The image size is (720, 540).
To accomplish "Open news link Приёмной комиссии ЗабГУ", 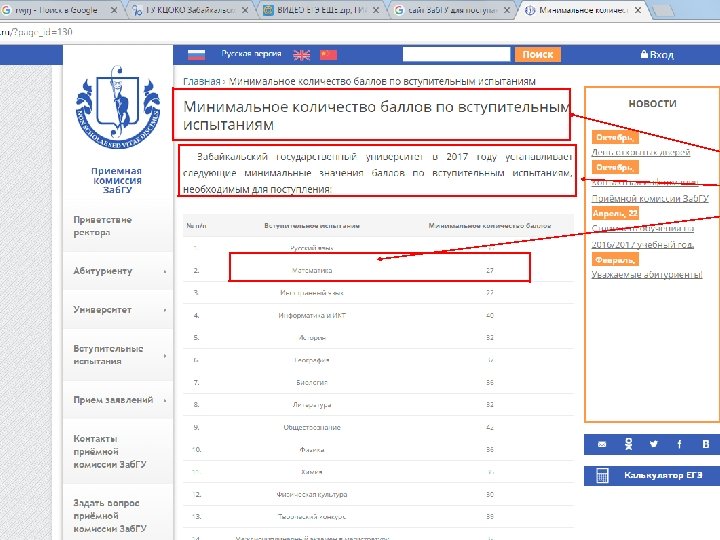I will pos(650,198).
